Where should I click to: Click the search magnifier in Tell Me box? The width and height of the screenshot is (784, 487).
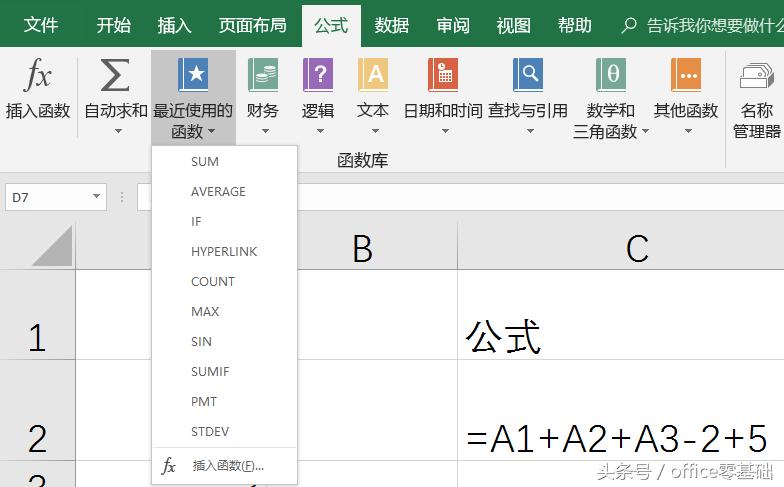628,25
